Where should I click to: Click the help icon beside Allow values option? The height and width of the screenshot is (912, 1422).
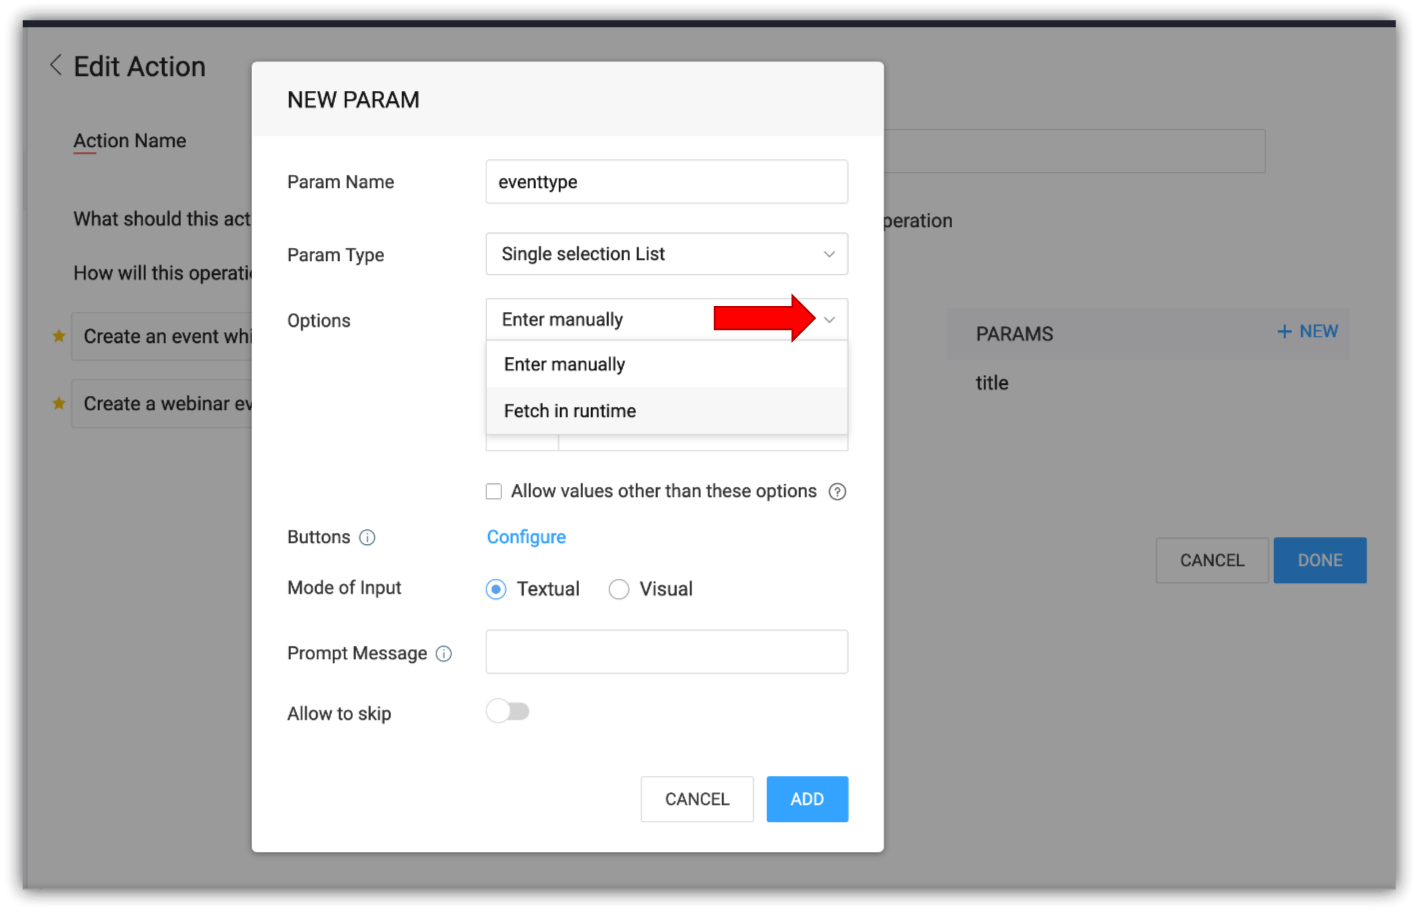838,492
